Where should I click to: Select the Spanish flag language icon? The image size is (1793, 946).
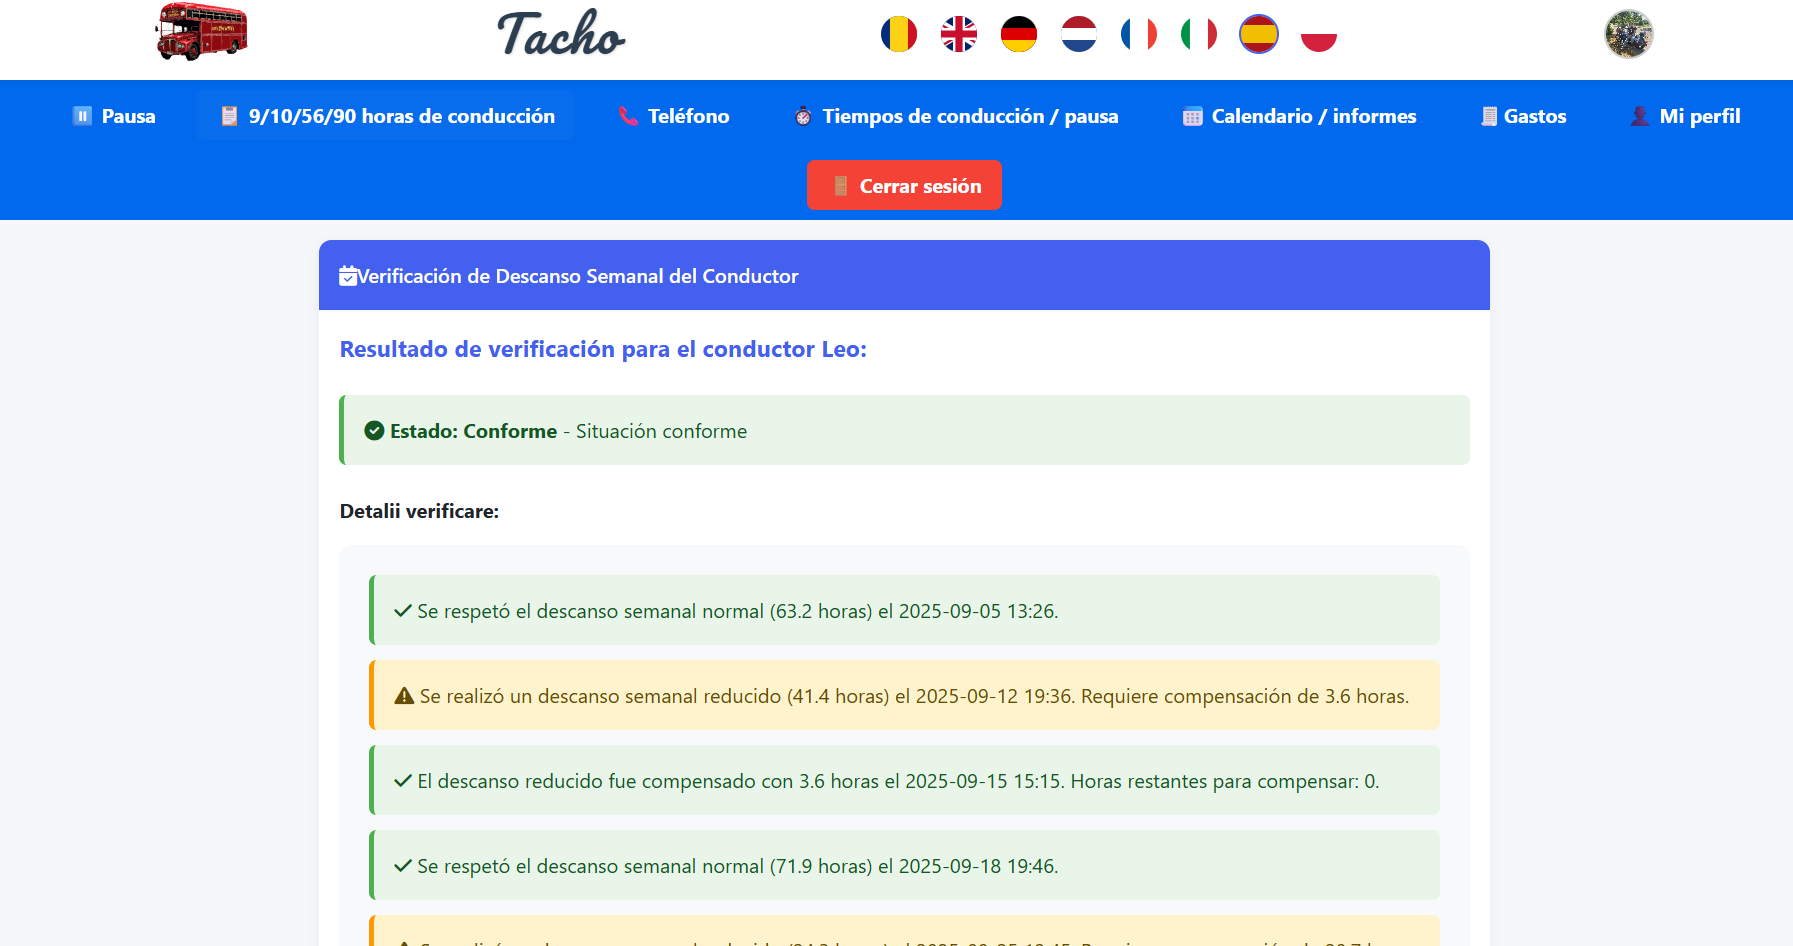pos(1258,34)
